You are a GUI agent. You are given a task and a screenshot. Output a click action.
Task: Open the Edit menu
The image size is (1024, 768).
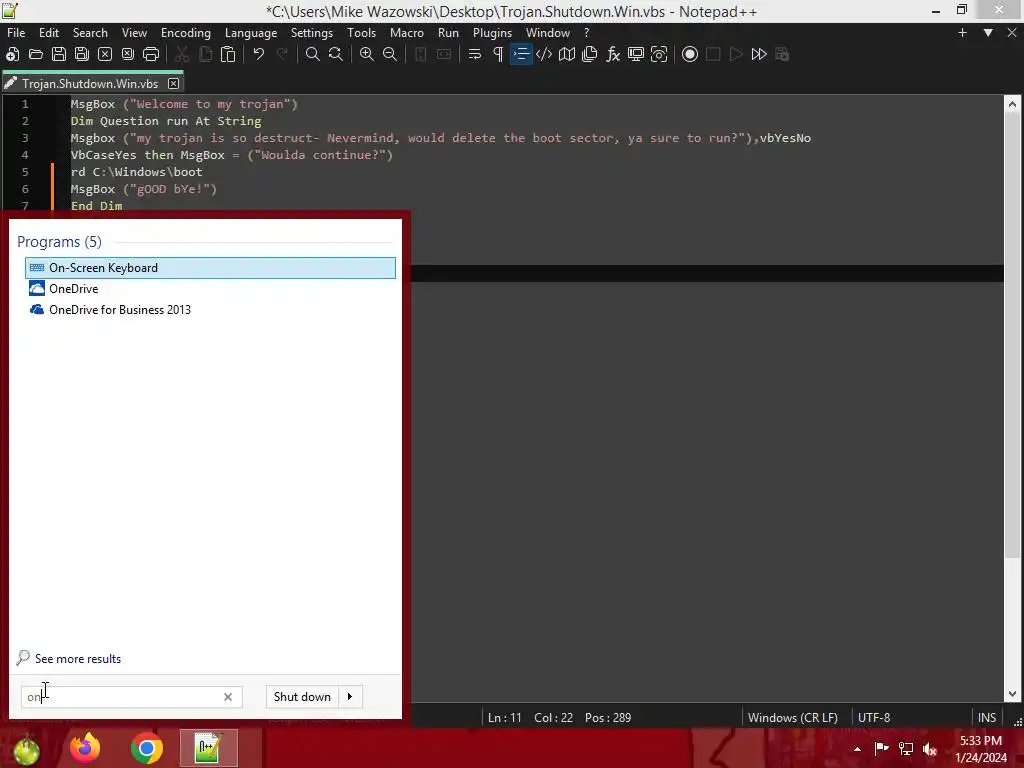coord(49,33)
